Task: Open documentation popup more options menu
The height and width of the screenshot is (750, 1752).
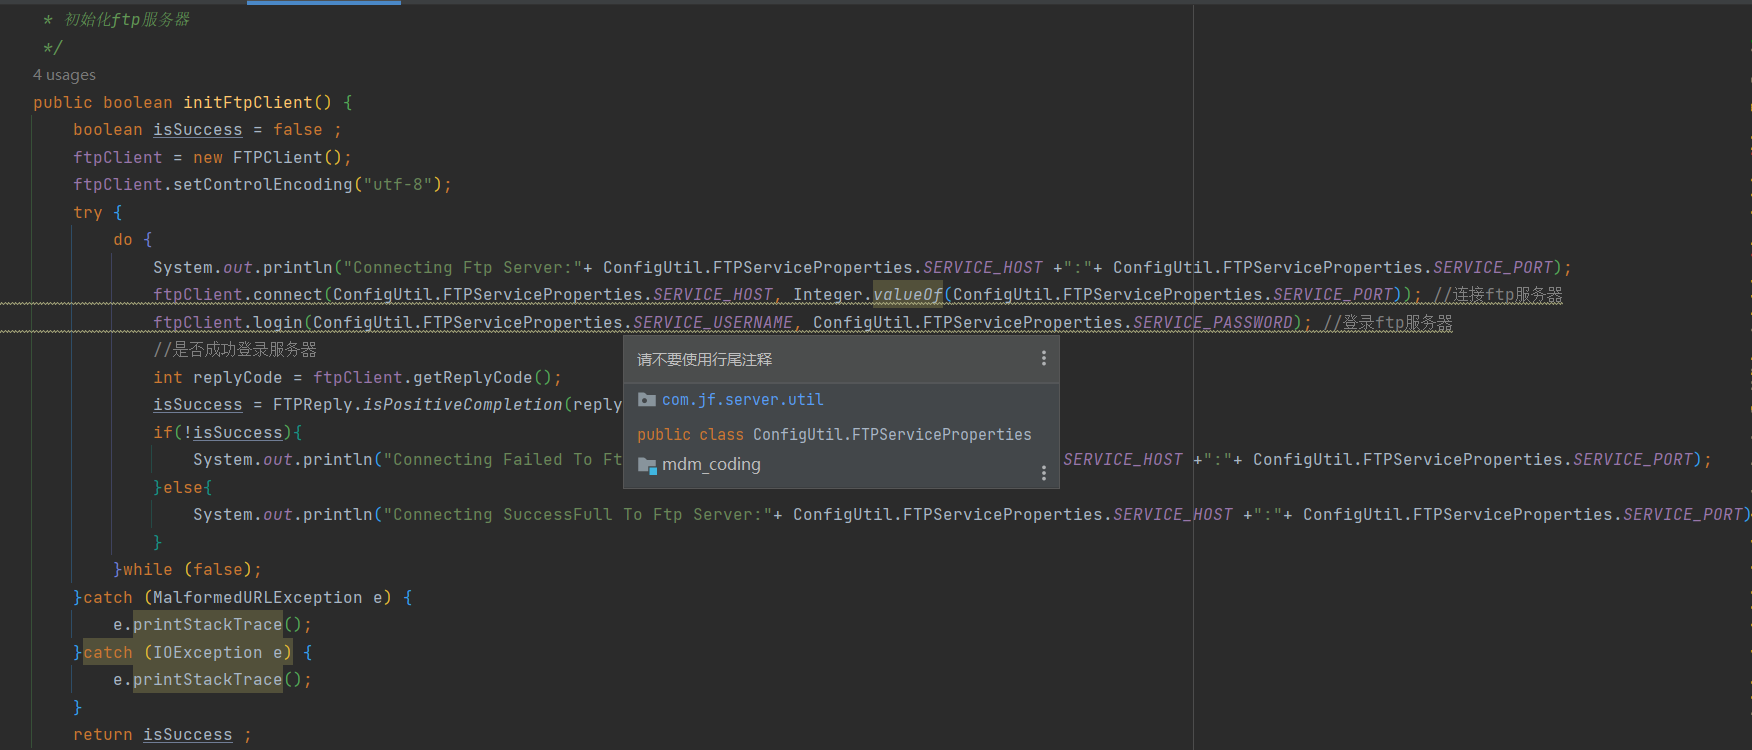Action: pos(1044,473)
